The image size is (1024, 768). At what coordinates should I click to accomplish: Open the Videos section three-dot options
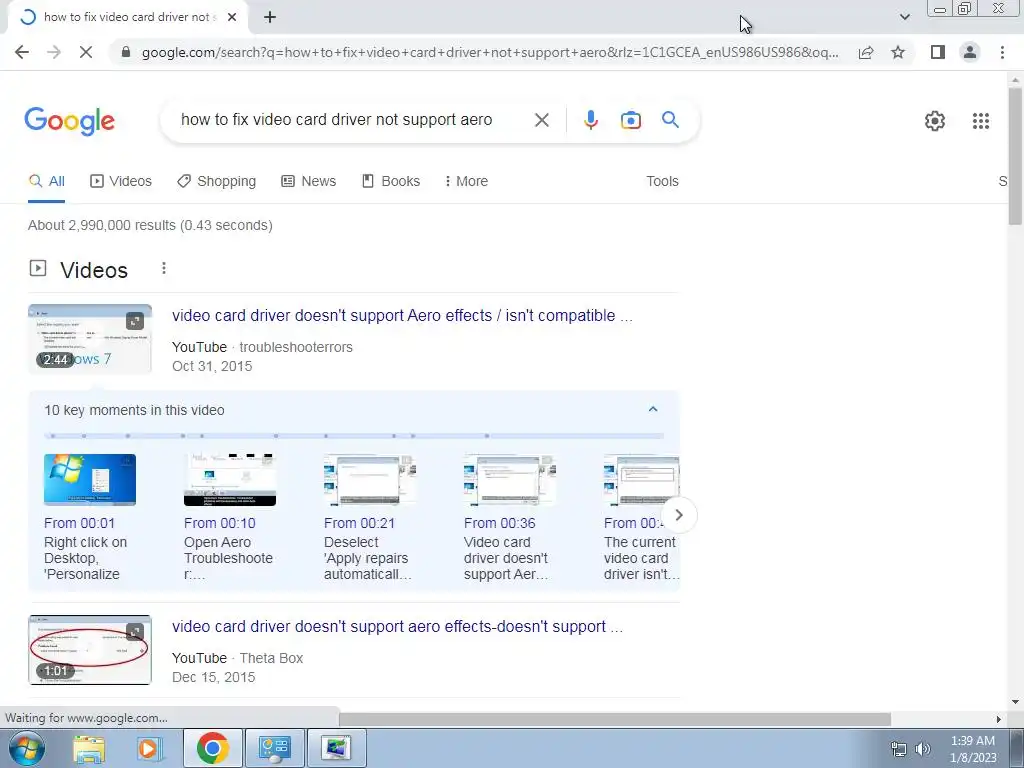tap(164, 268)
